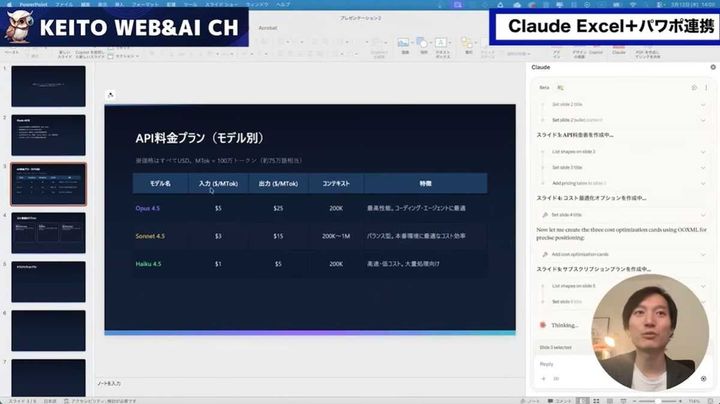Viewport: 720px width, 404px height.
Task: Click the "Slide 3 selected" chip
Action: point(555,348)
